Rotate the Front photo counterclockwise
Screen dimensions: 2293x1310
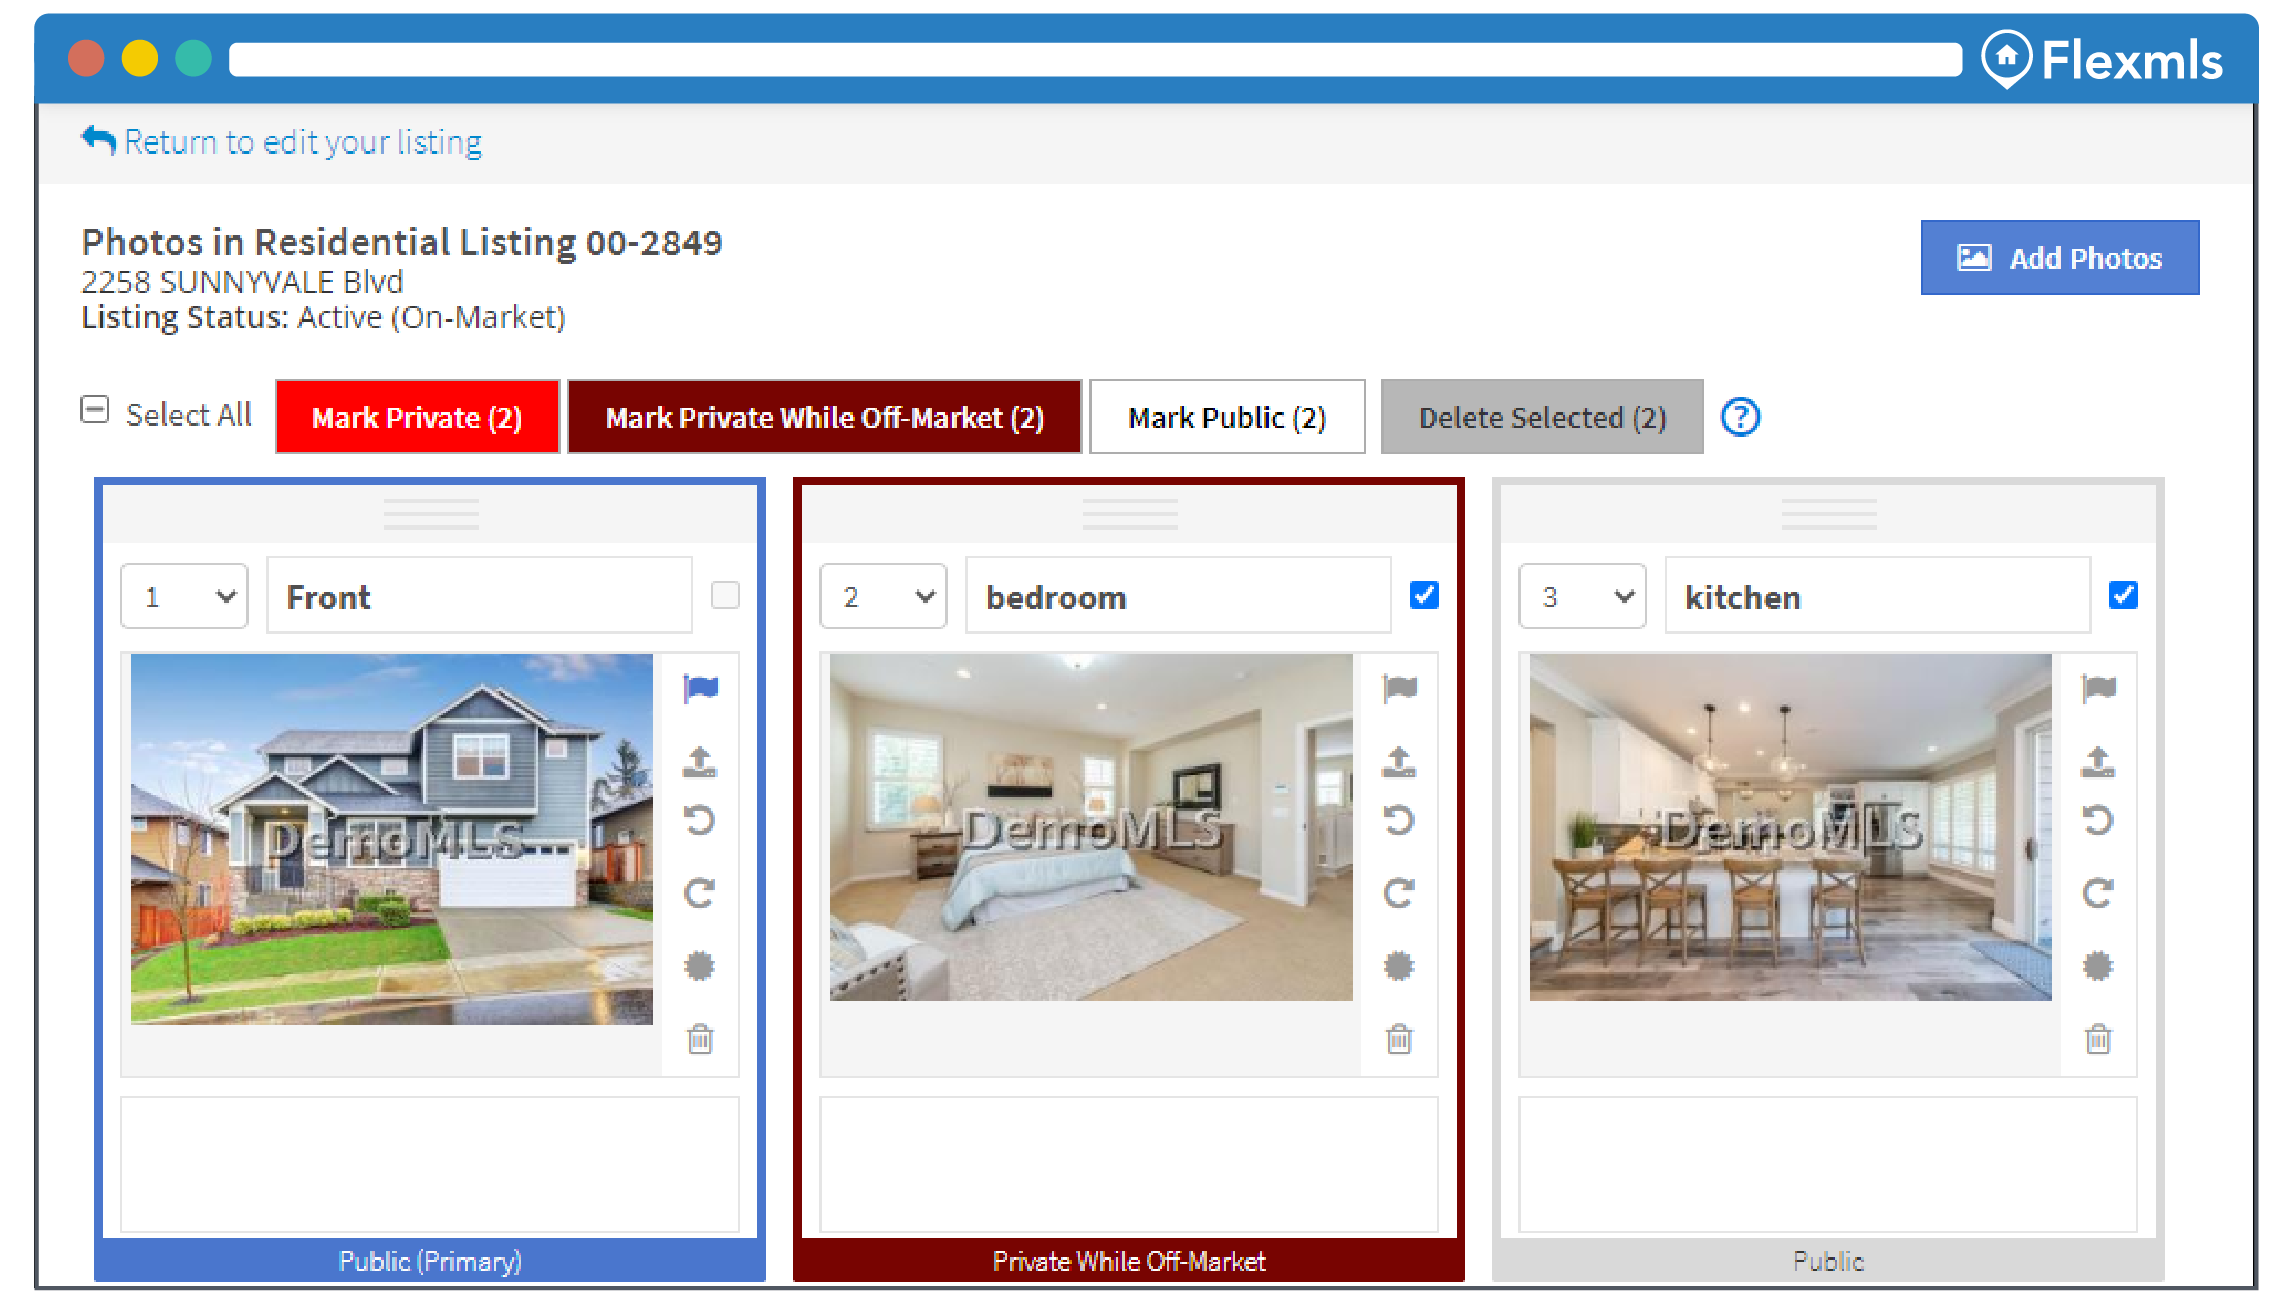[700, 820]
